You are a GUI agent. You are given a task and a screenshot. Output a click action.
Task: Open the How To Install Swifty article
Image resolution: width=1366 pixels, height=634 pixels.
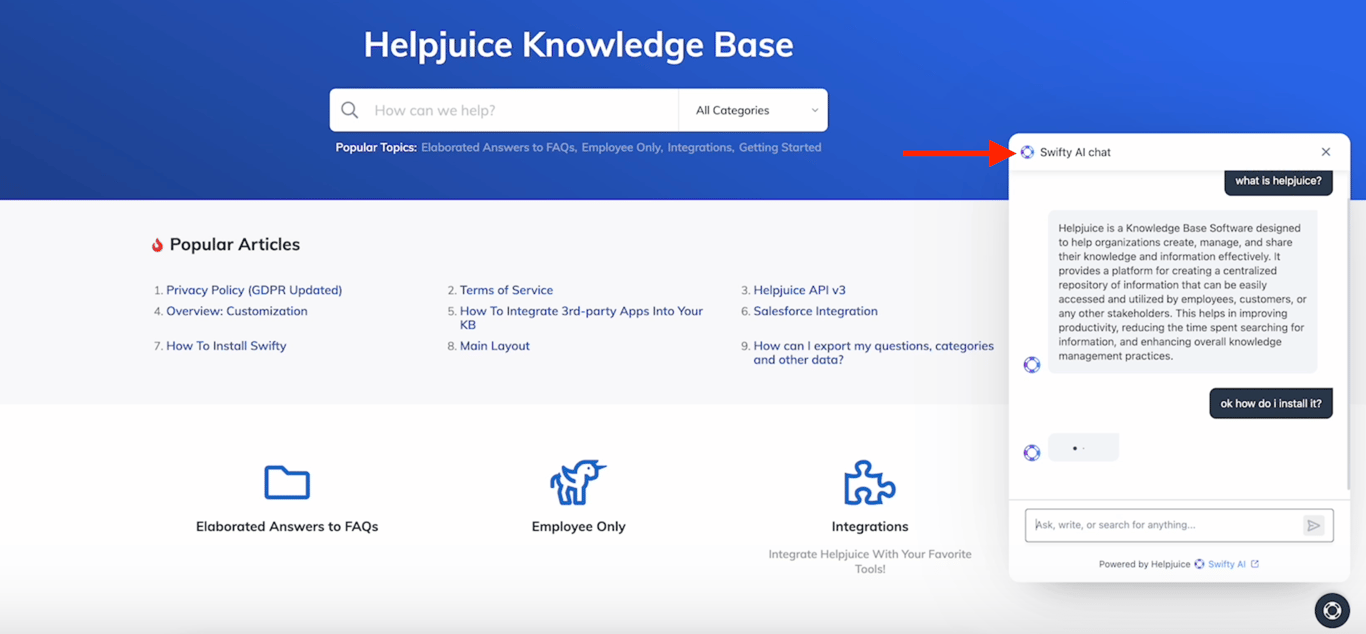[x=226, y=346]
